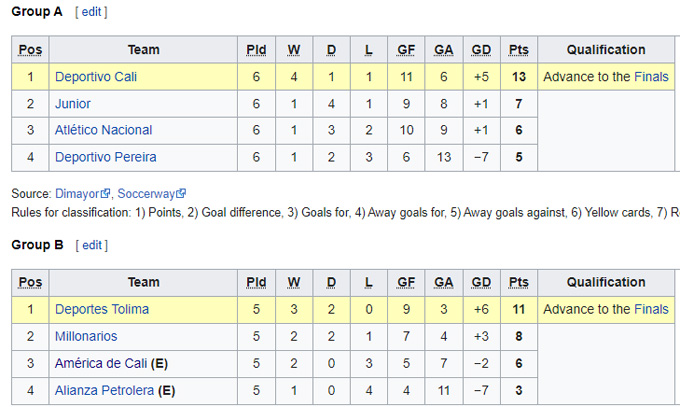Open the Junior team page
The width and height of the screenshot is (680, 407).
(x=73, y=104)
